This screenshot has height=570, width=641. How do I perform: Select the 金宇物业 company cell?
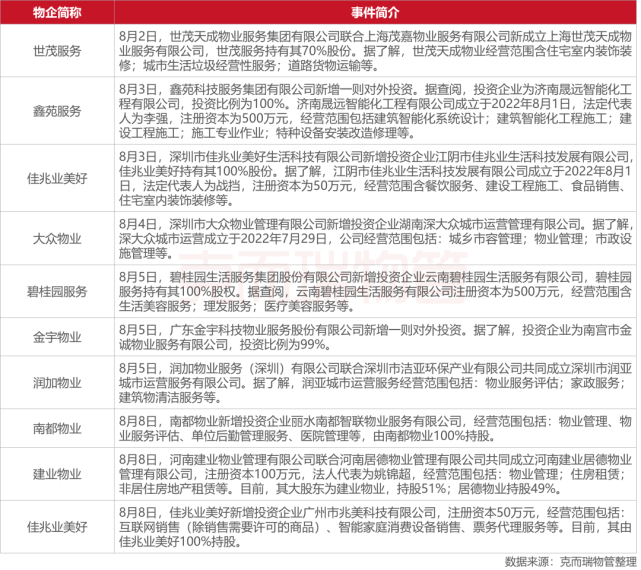tap(57, 337)
